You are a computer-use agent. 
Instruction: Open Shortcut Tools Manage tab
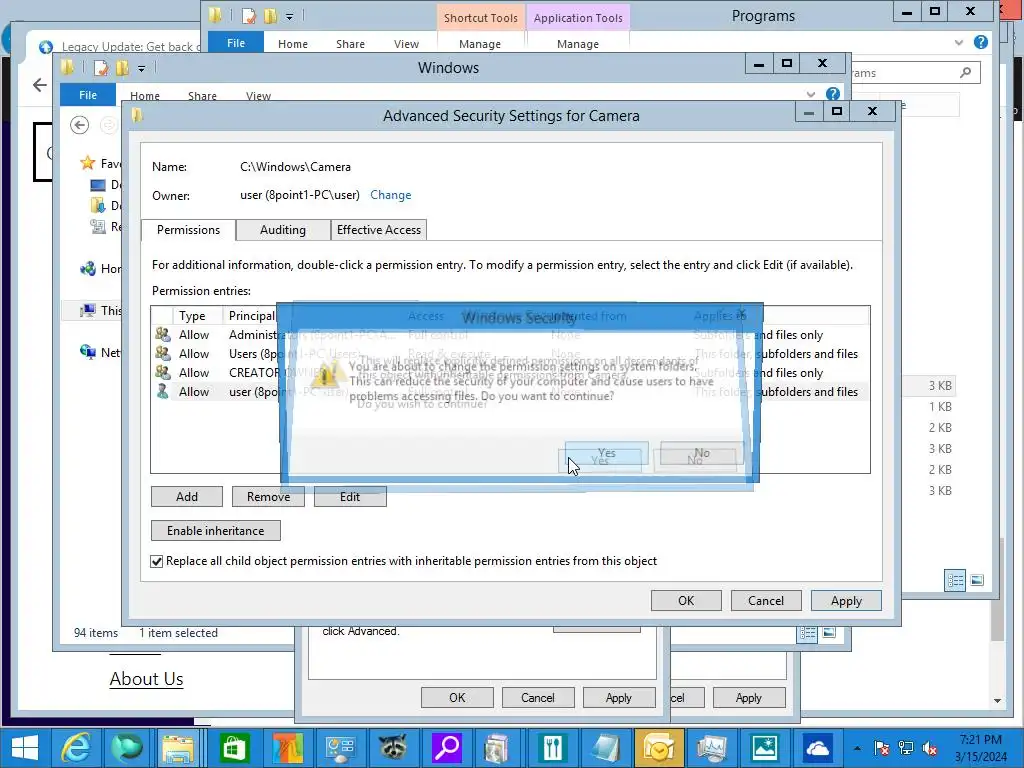(x=480, y=44)
